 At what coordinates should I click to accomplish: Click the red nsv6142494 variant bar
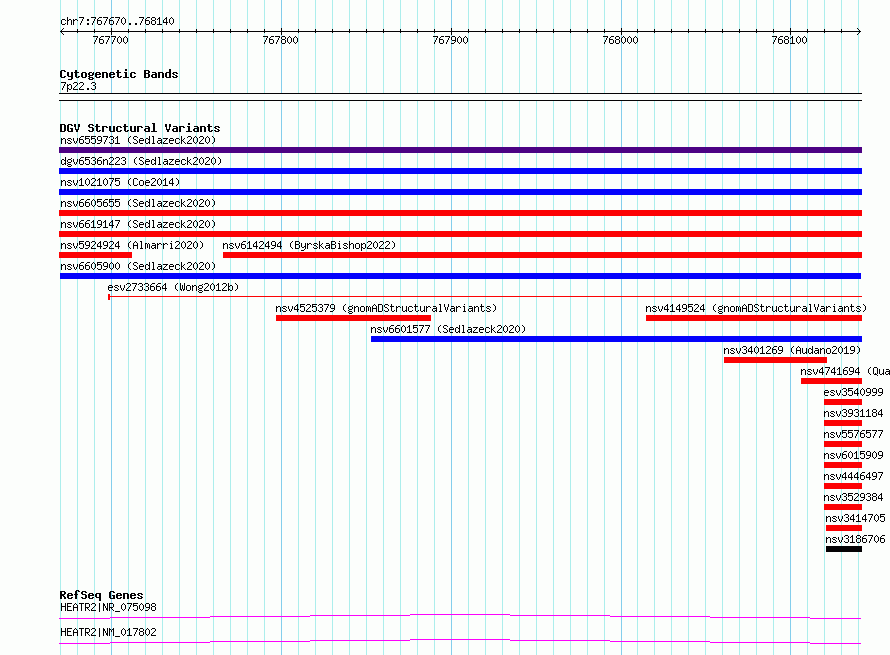click(543, 255)
